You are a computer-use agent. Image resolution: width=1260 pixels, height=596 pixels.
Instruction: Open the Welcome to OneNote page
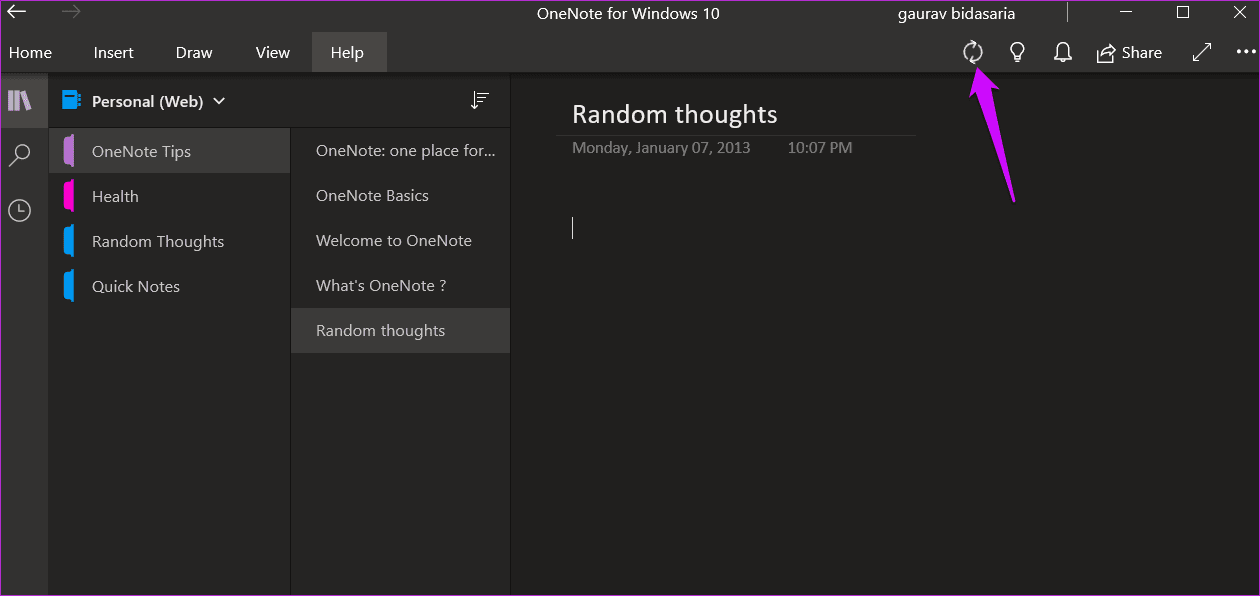pyautogui.click(x=400, y=240)
